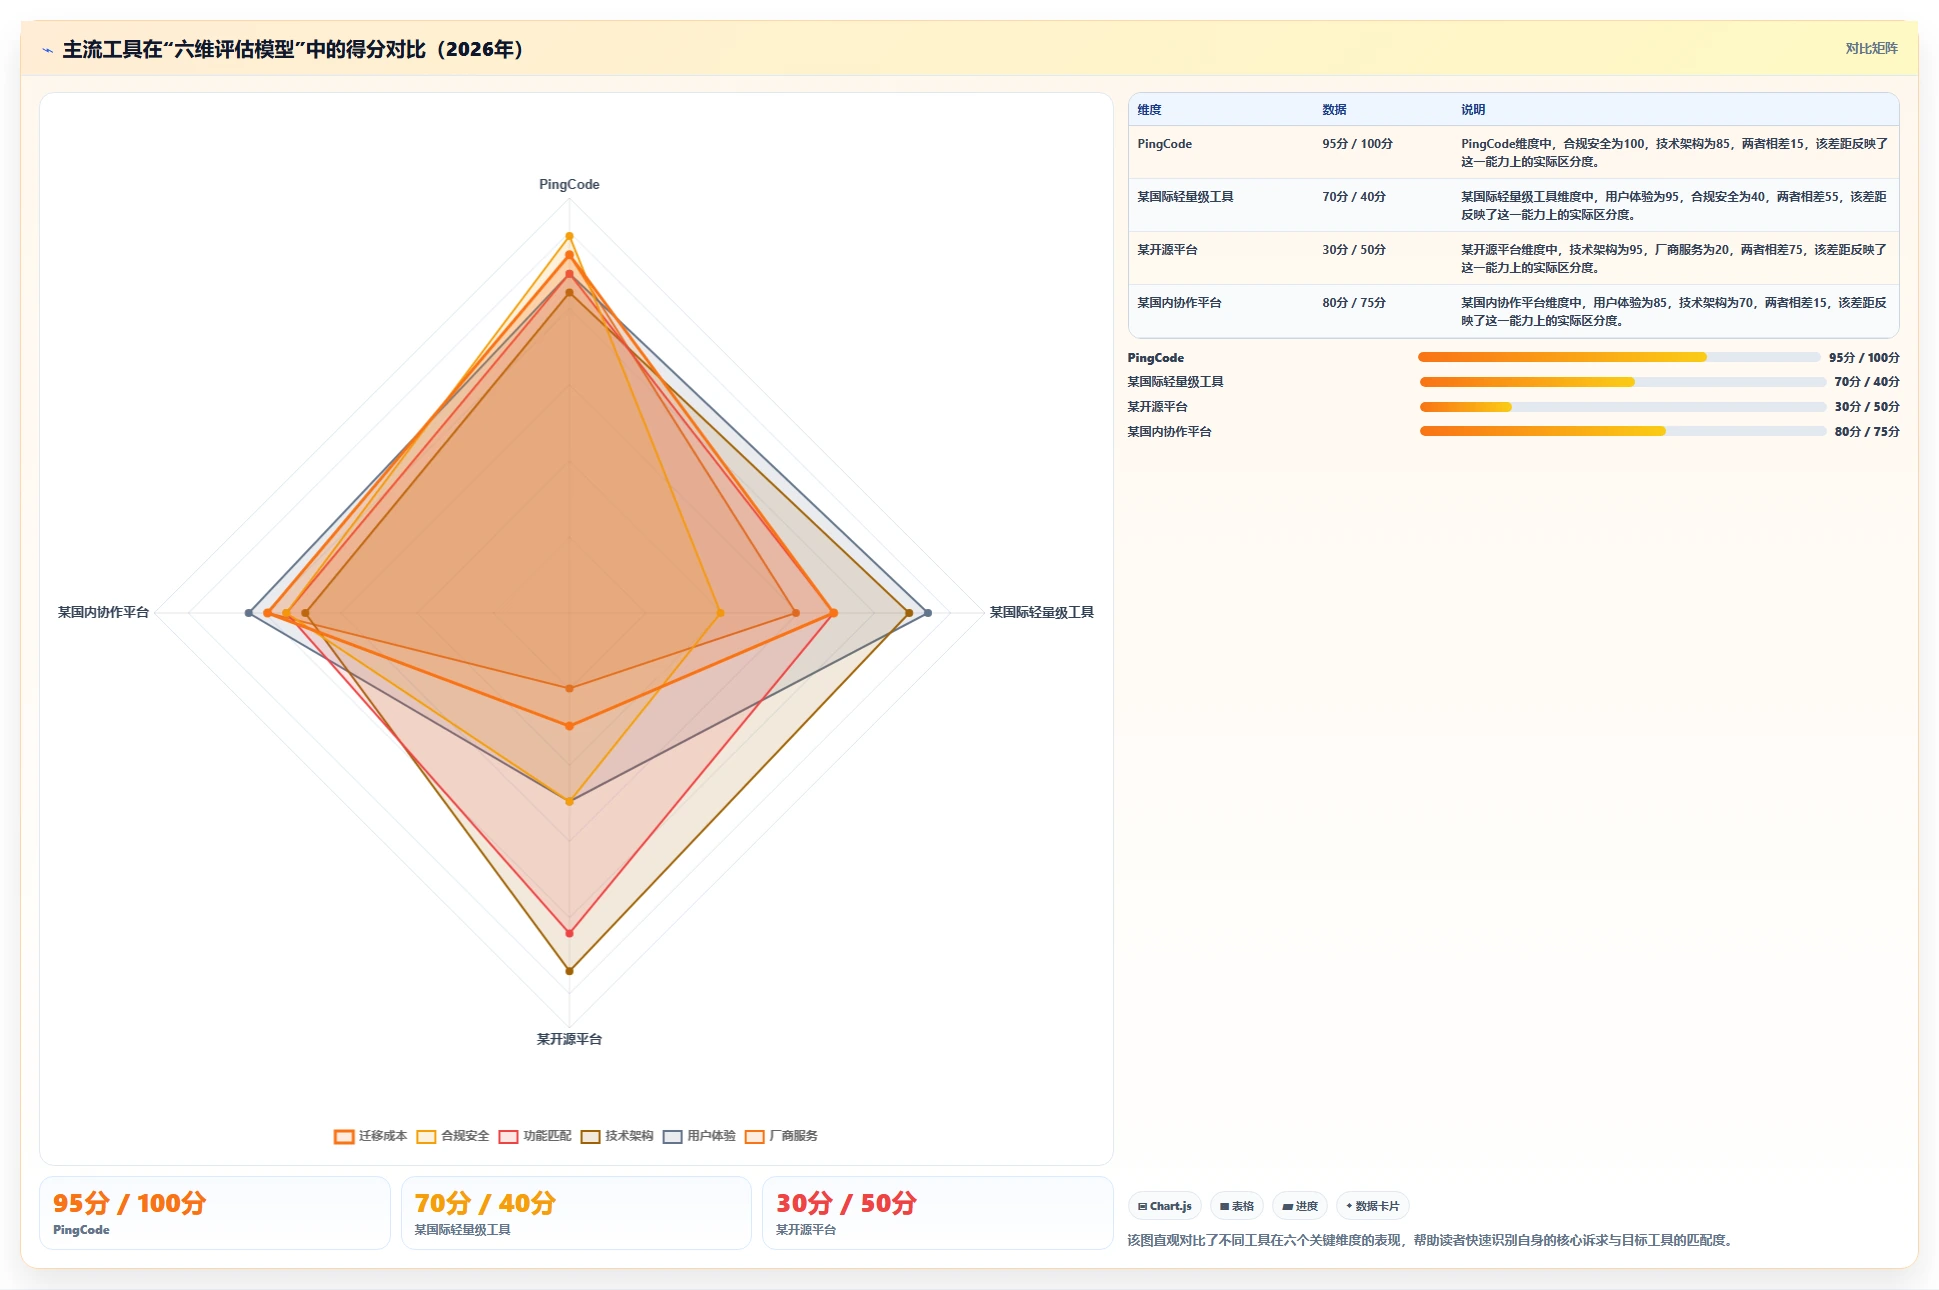
Task: Click the 某国际轻量级工具 progress bar
Action: (x=1623, y=382)
